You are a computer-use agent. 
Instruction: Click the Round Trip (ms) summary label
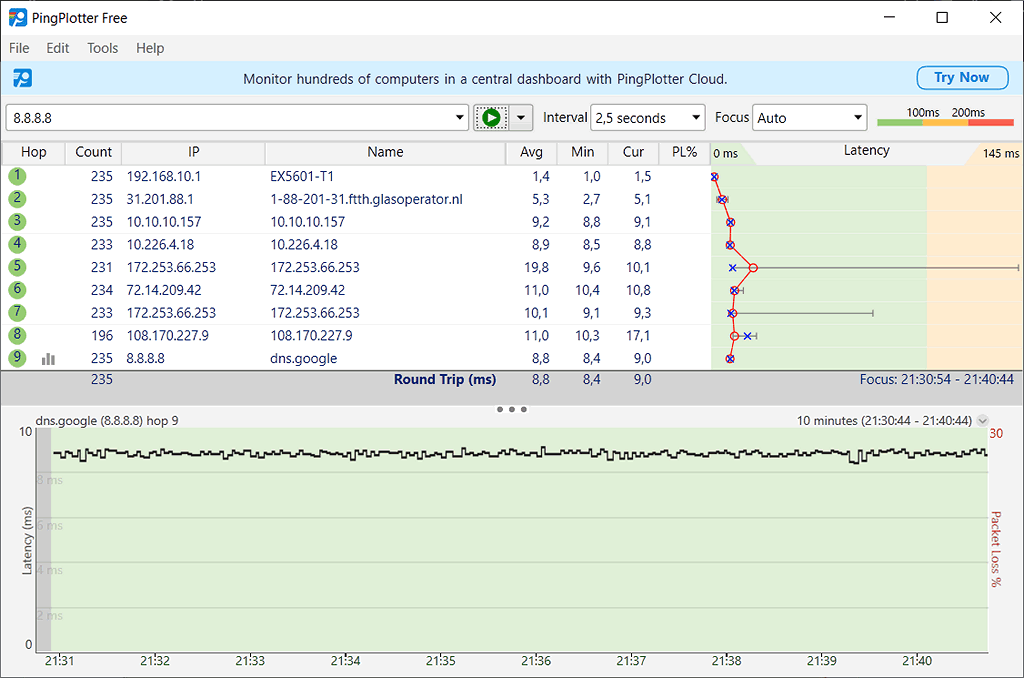click(x=445, y=379)
